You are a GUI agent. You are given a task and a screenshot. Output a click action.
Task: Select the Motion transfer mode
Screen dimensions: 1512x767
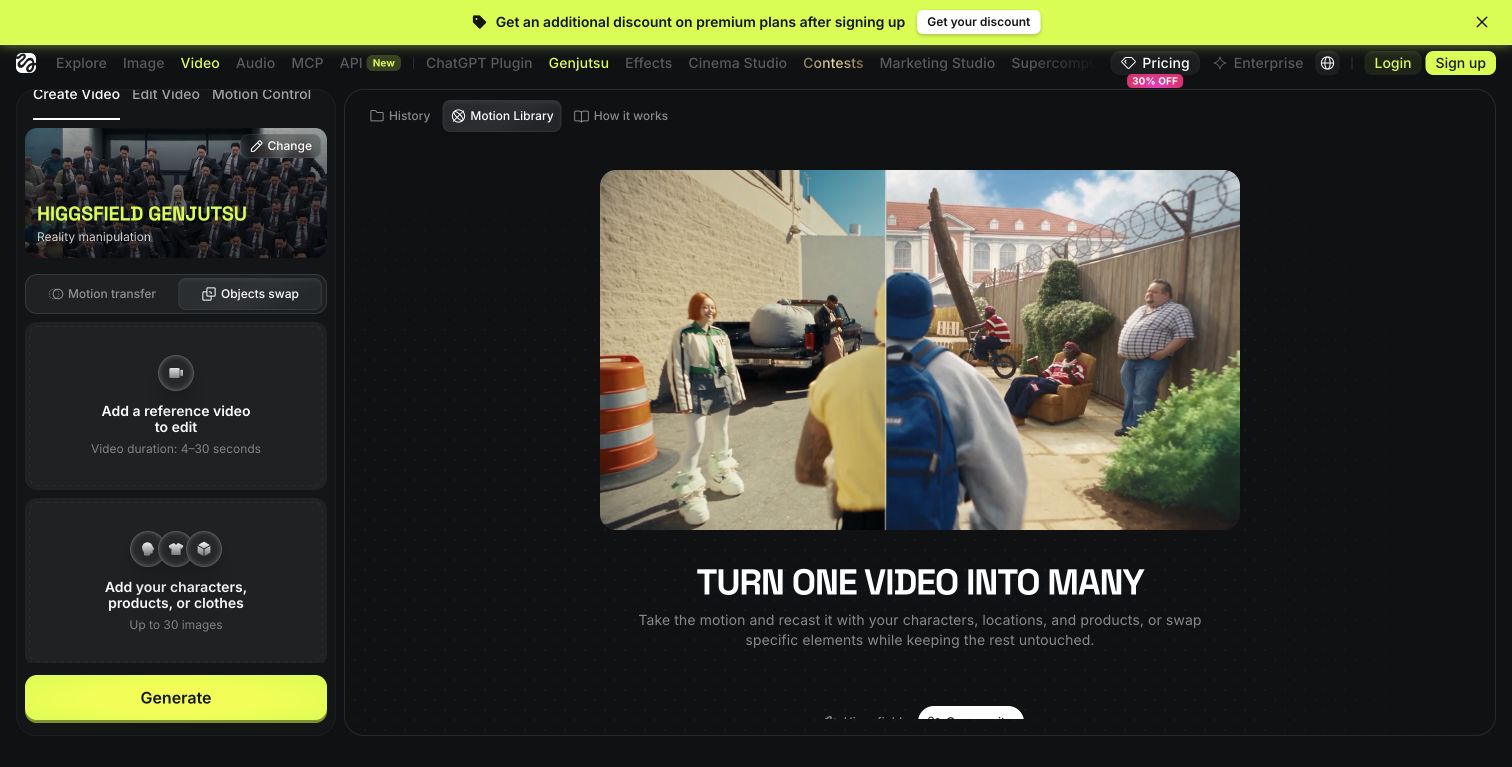pyautogui.click(x=103, y=294)
